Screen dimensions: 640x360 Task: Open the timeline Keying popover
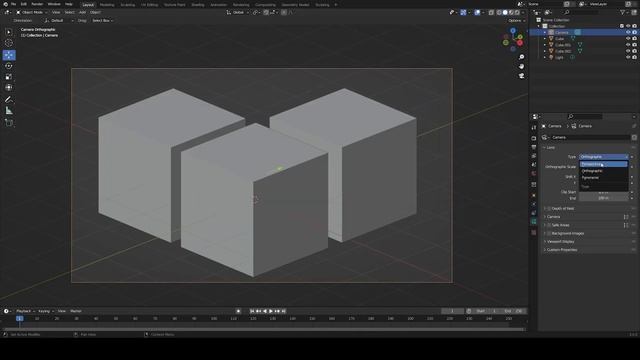tap(46, 311)
